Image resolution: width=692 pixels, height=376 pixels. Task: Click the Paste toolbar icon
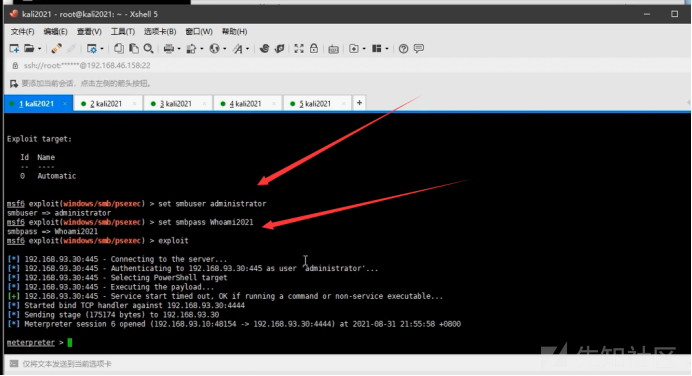point(134,49)
